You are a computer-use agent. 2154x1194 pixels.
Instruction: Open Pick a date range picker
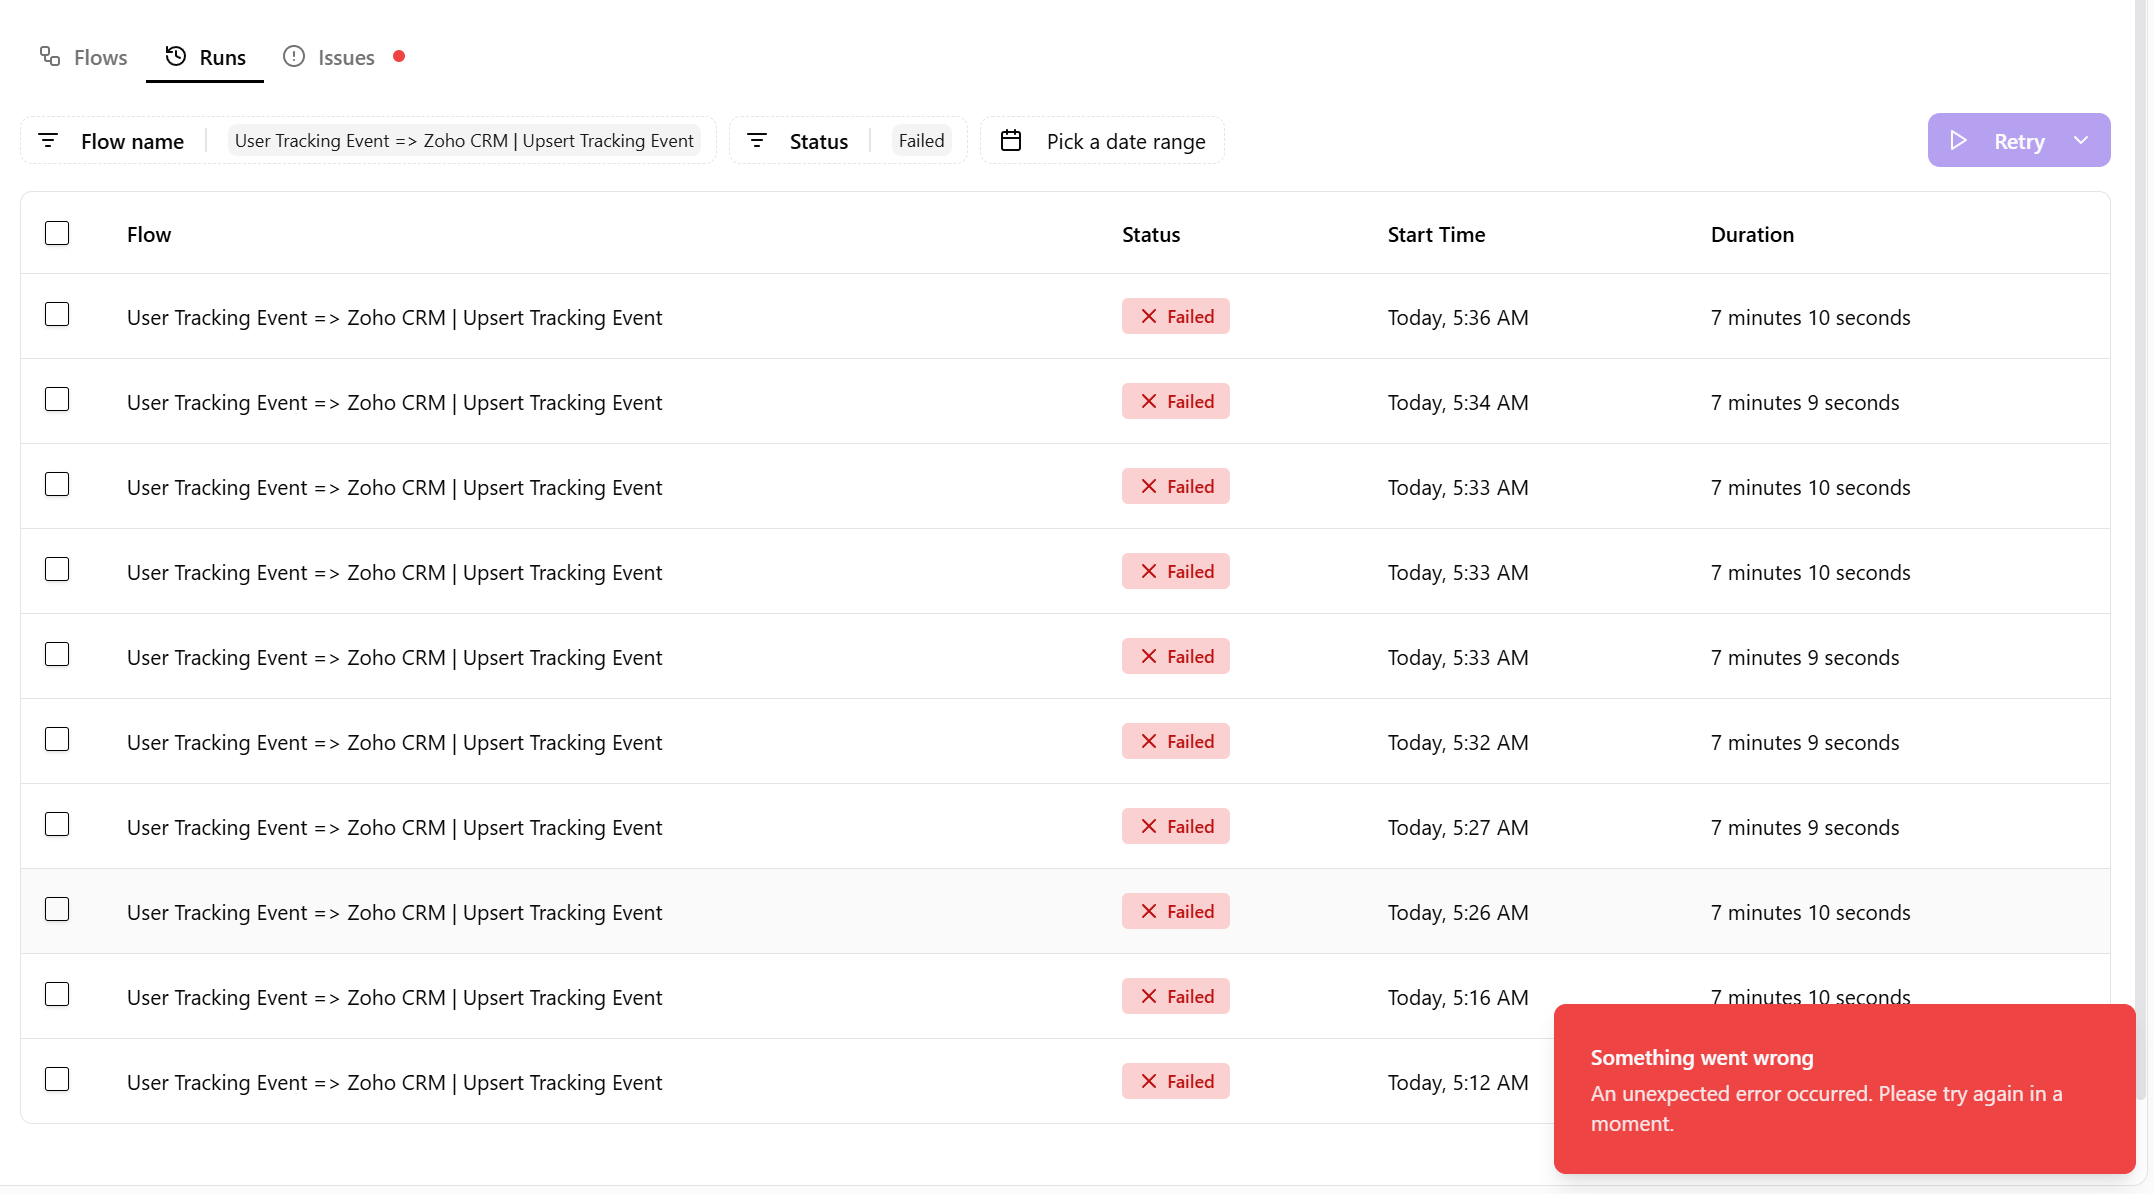[x=1125, y=141]
